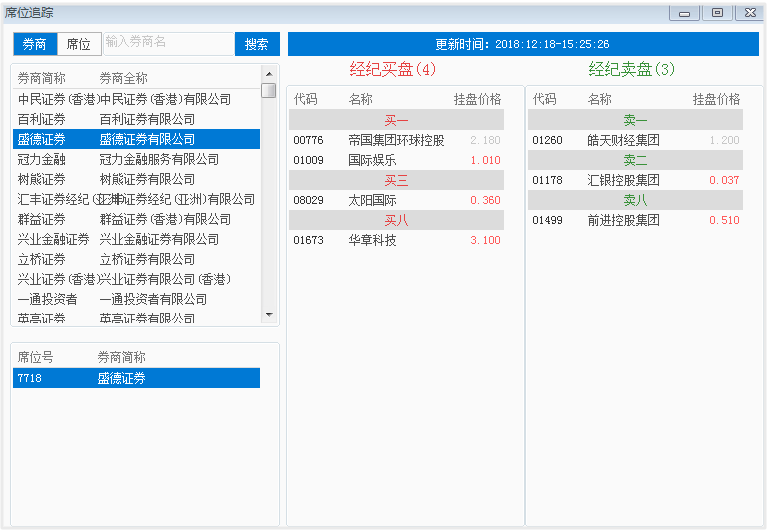This screenshot has height=532, width=767.
Task: Select seat number 7718 row
Action: [x=135, y=378]
